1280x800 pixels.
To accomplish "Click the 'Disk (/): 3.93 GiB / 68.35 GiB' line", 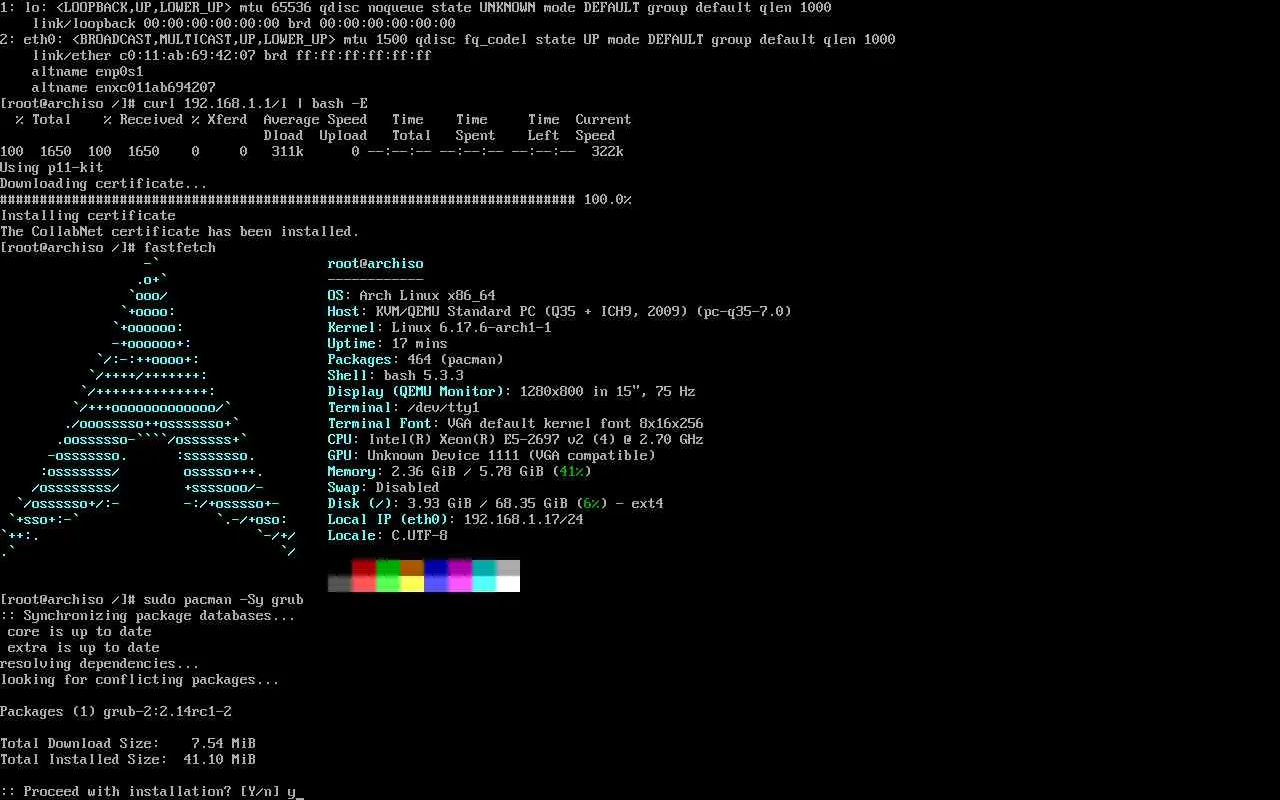I will coord(496,504).
